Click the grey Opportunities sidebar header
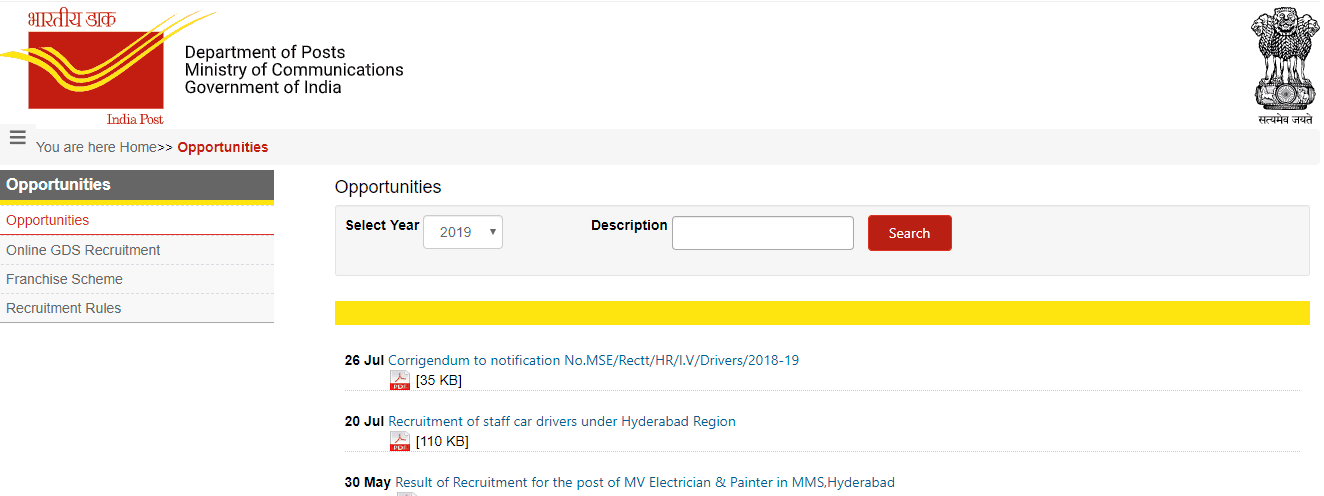 pos(136,185)
